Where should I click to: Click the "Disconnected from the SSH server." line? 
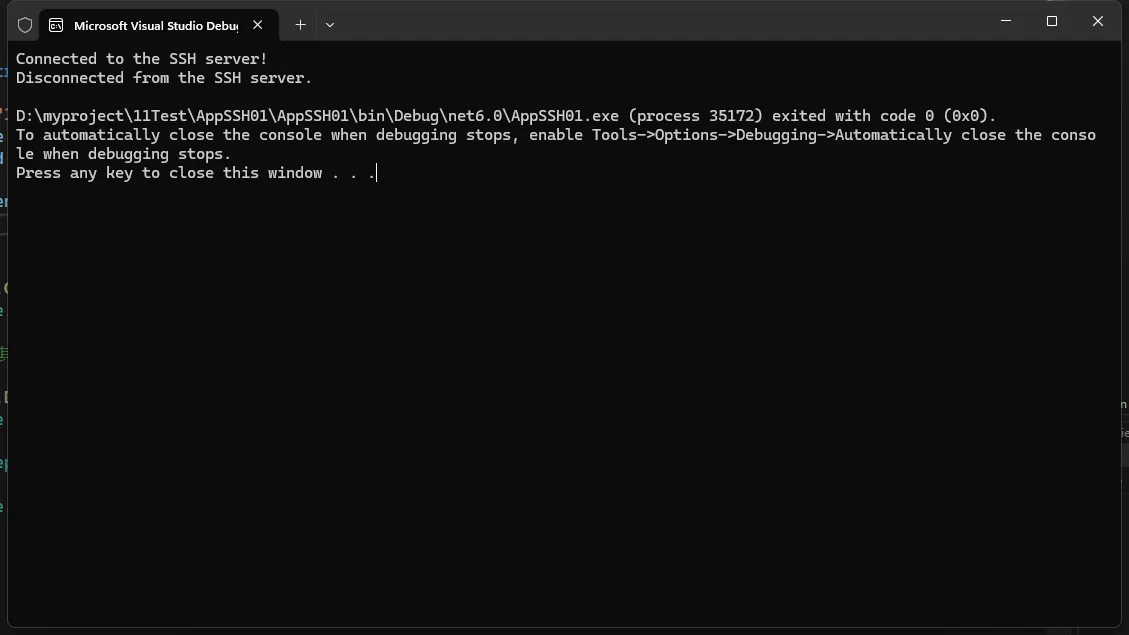164,78
